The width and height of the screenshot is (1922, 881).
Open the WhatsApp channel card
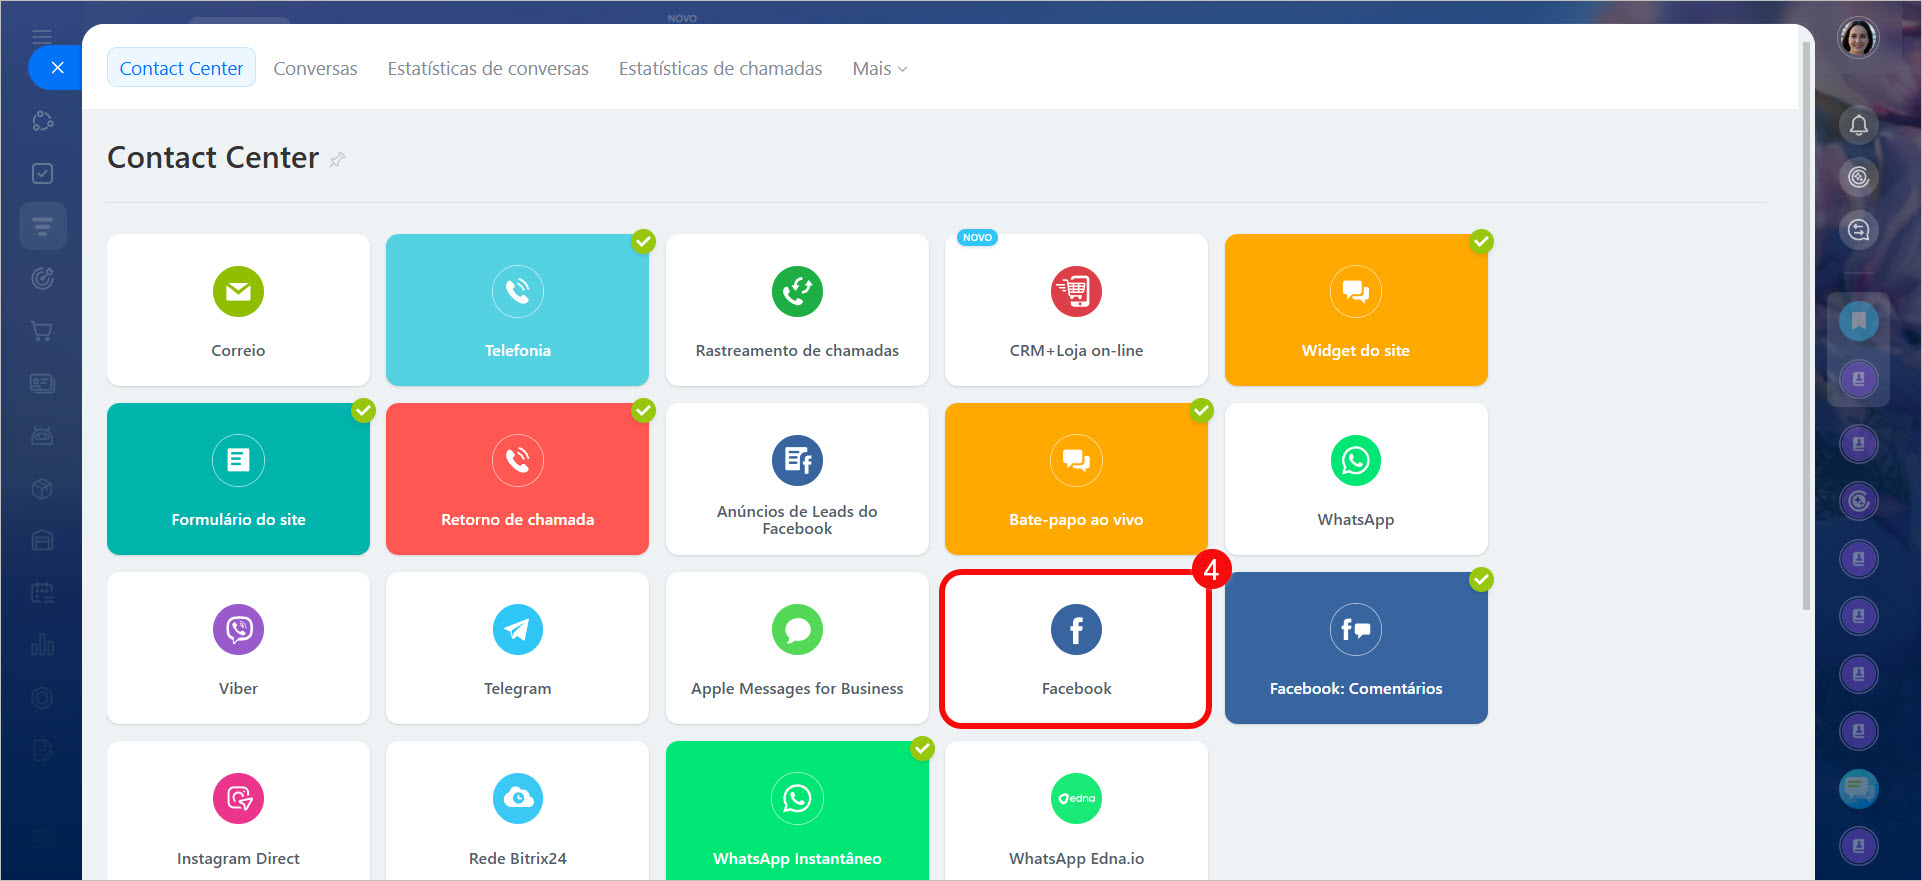tap(1356, 479)
